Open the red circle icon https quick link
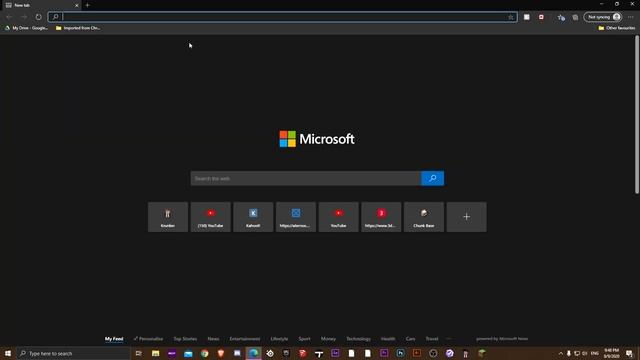The height and width of the screenshot is (360, 640). click(381, 217)
